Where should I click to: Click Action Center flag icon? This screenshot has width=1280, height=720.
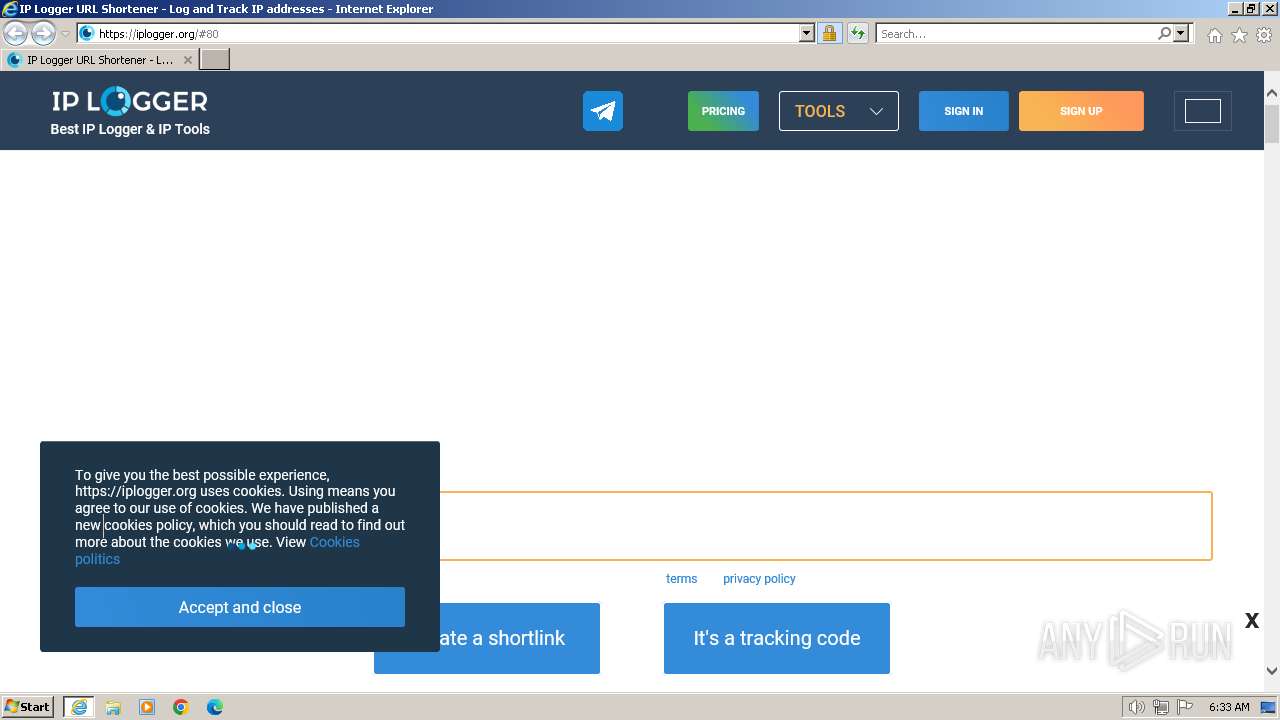click(x=1185, y=707)
